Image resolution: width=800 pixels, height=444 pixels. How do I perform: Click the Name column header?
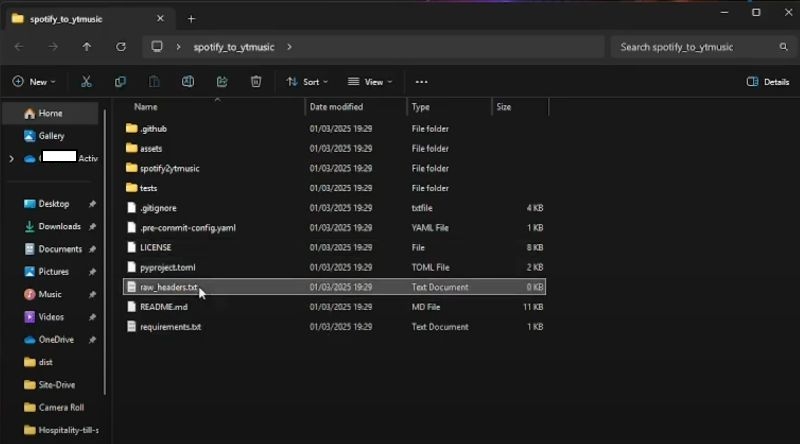pos(146,106)
